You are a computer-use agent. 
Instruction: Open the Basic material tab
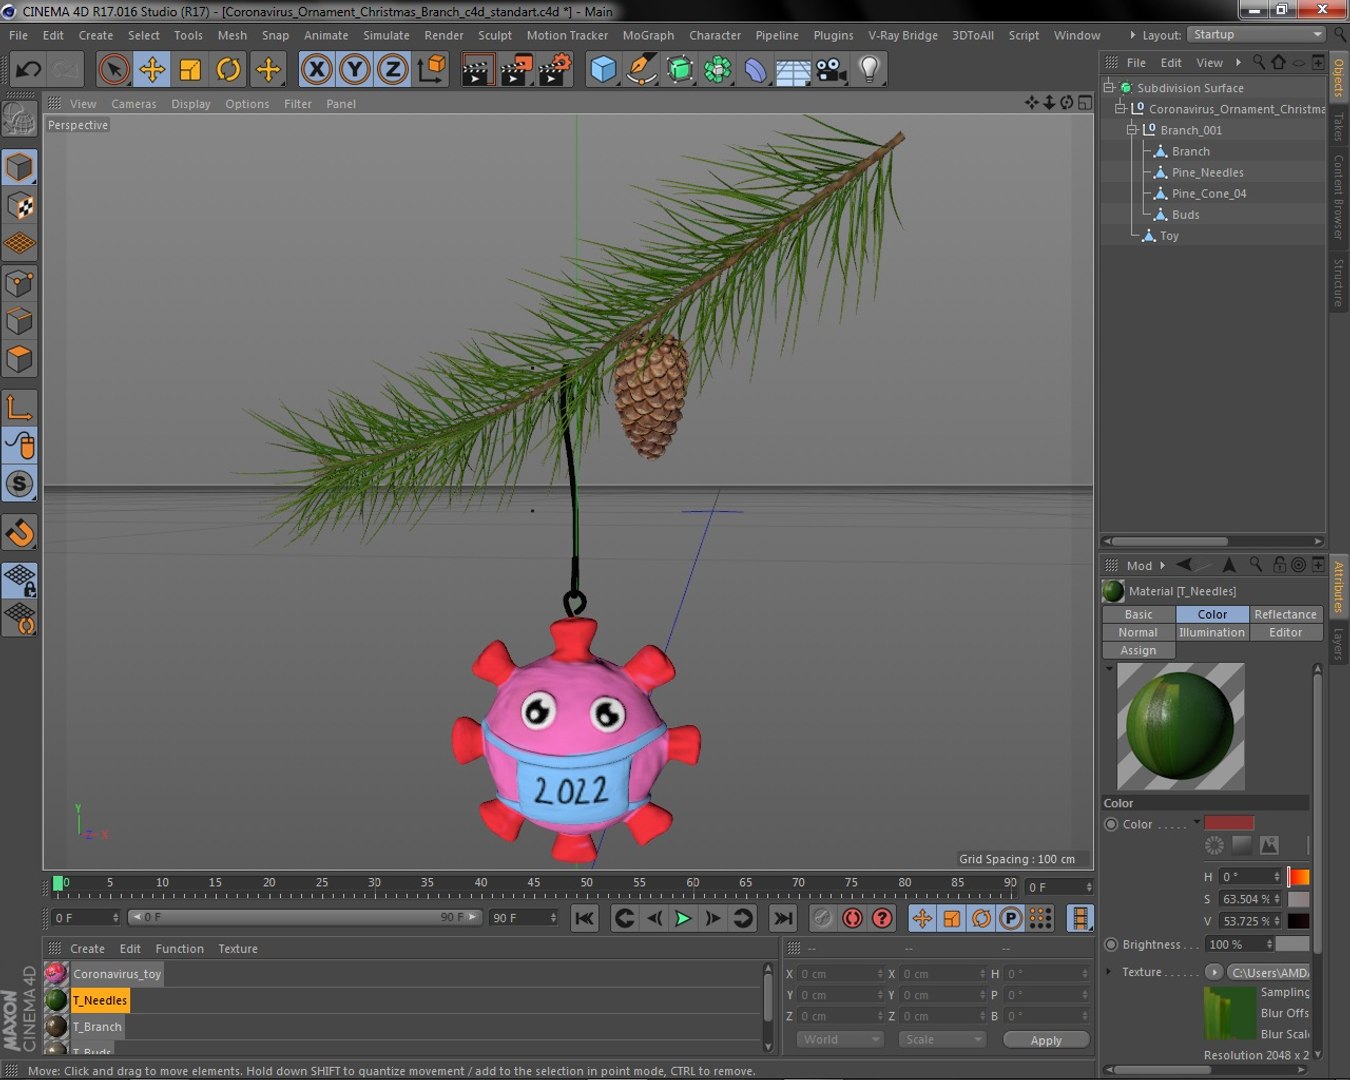click(1138, 615)
